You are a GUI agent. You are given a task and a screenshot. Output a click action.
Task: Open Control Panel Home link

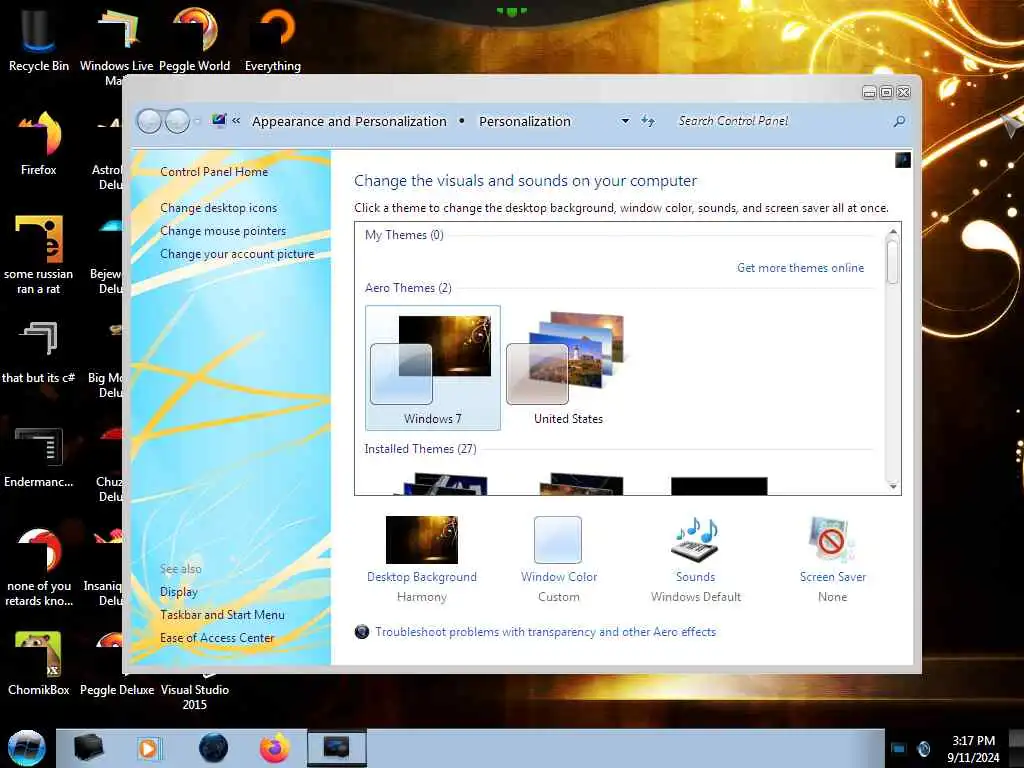tap(214, 172)
